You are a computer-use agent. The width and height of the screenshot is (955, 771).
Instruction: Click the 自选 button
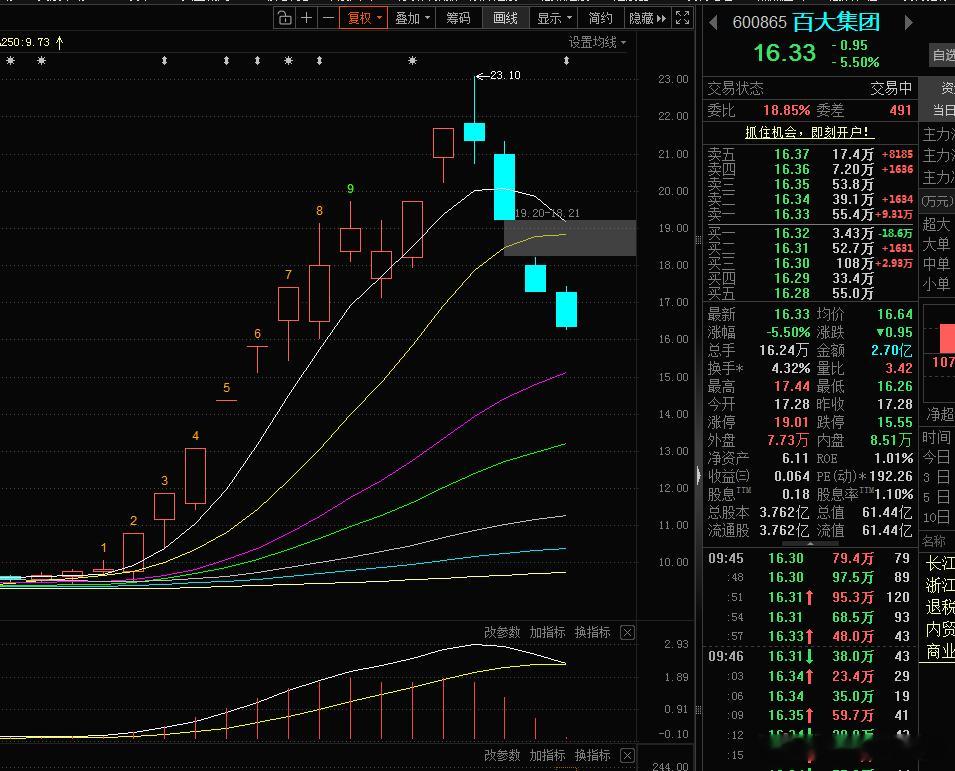point(942,55)
